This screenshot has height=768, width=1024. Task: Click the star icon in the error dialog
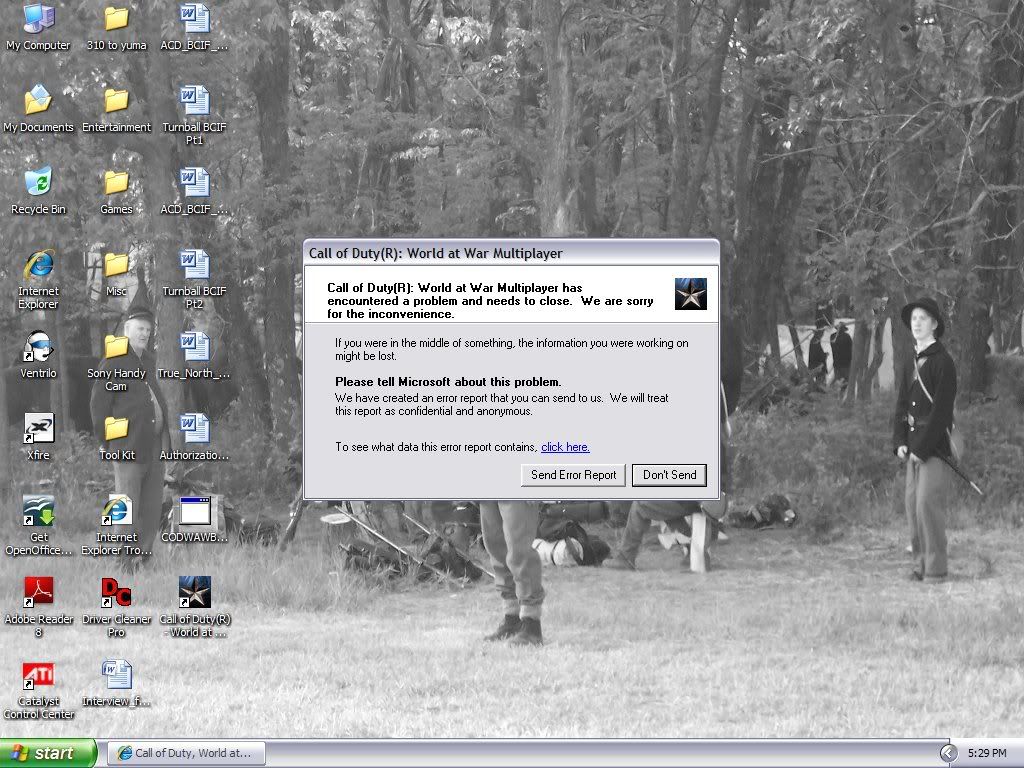pyautogui.click(x=690, y=294)
